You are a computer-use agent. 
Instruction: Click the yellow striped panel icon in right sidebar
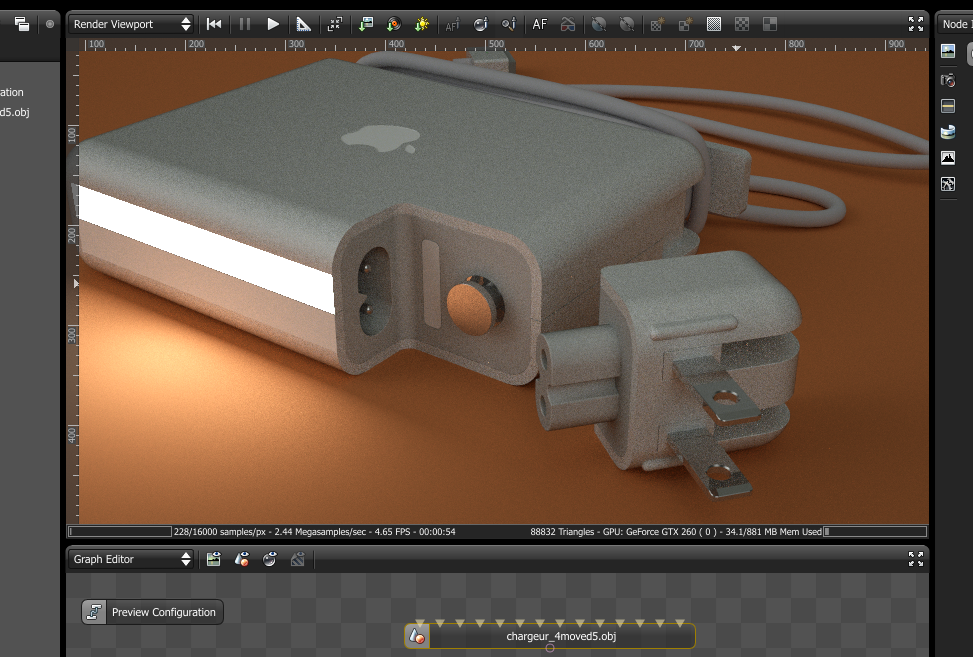[948, 106]
